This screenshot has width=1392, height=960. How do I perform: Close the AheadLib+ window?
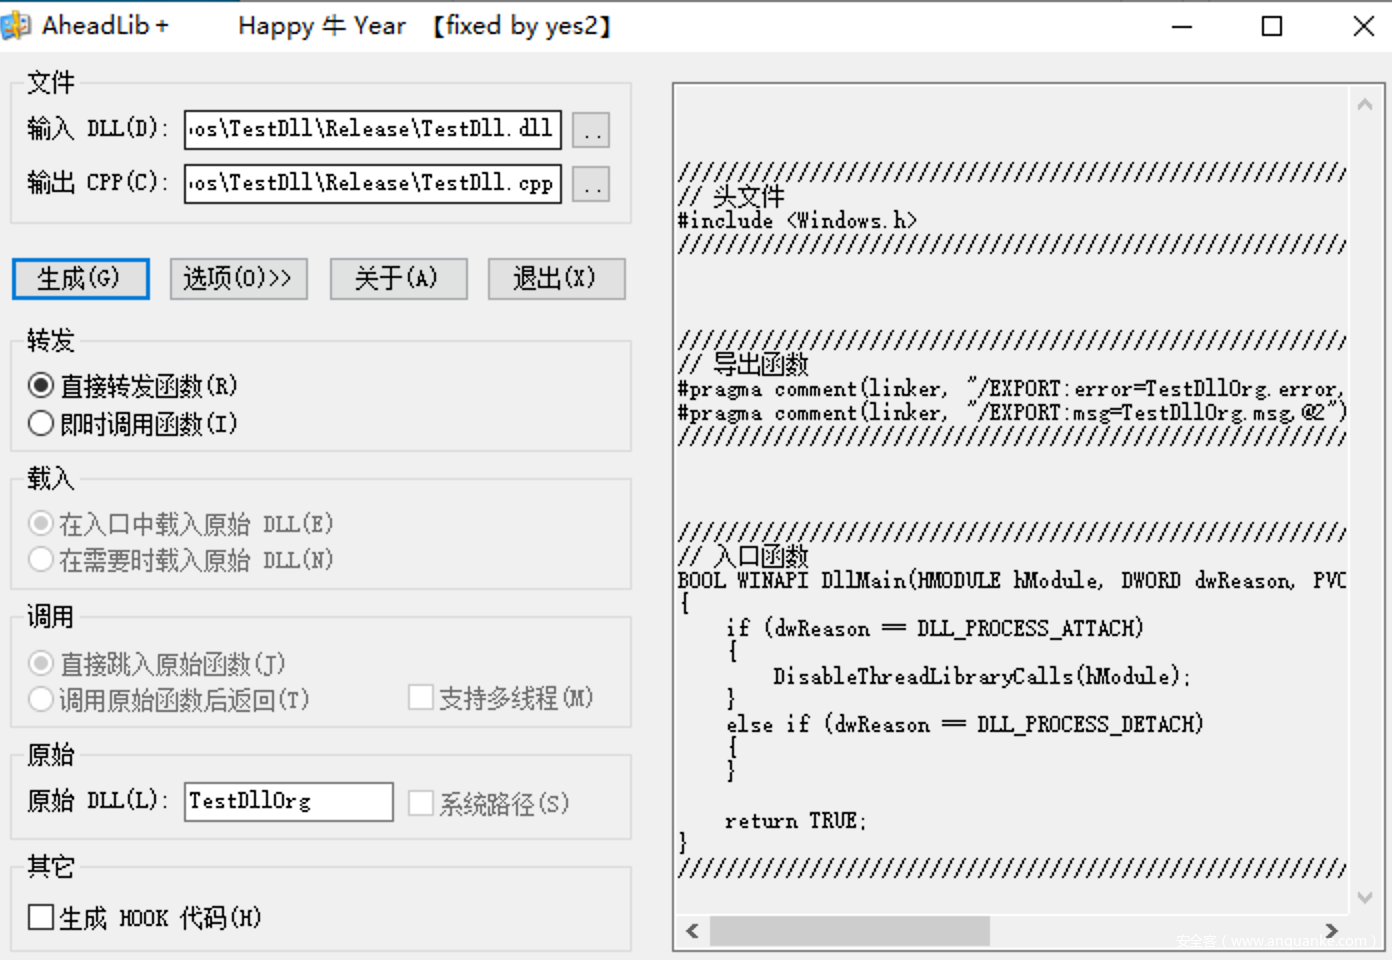(1363, 26)
